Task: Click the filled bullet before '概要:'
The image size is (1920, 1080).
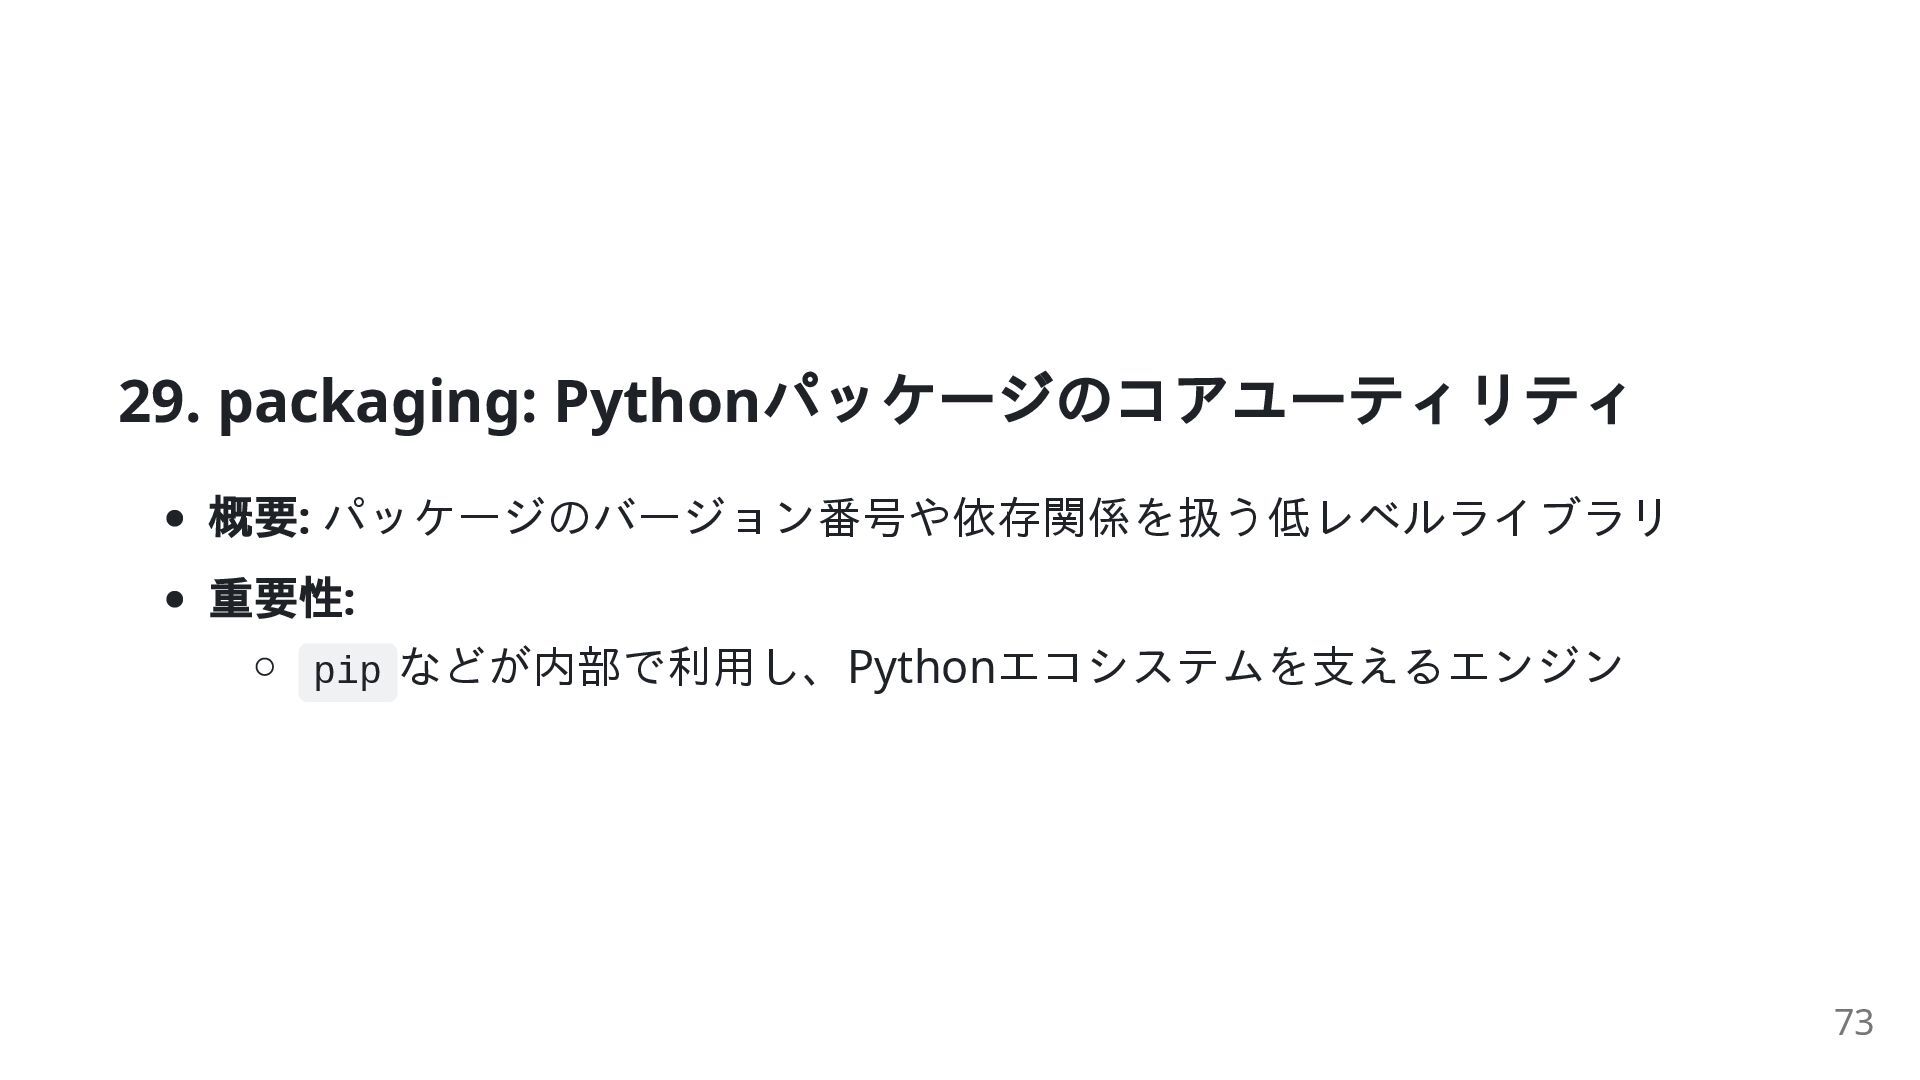Action: point(175,518)
